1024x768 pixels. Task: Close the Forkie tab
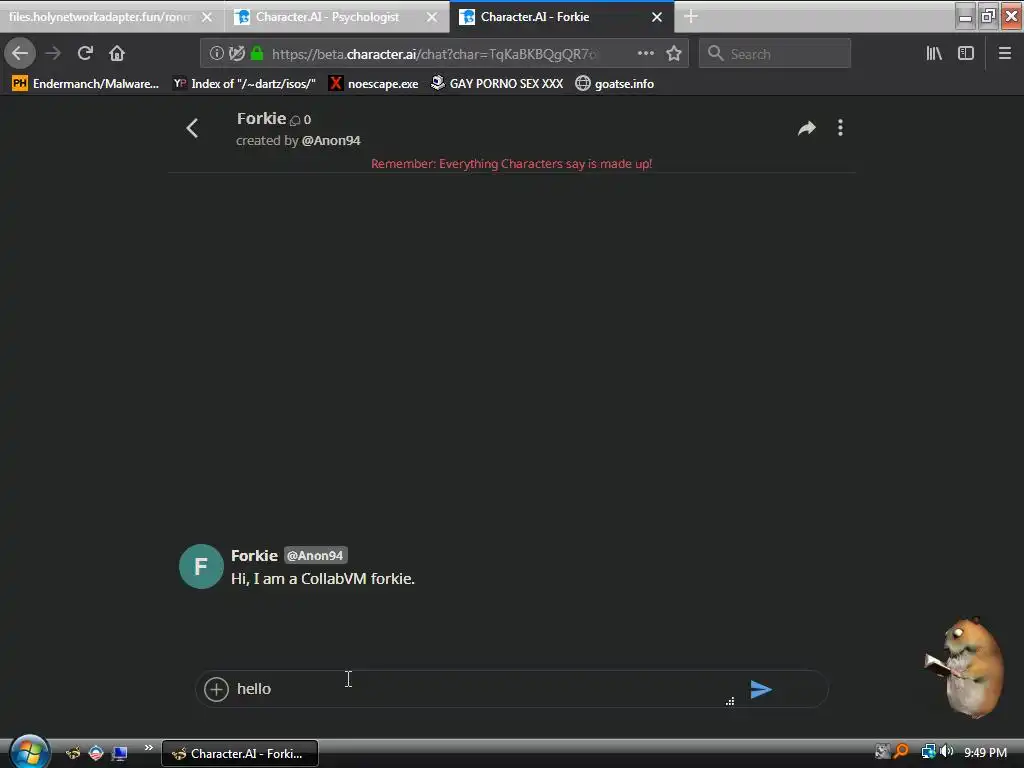[657, 18]
